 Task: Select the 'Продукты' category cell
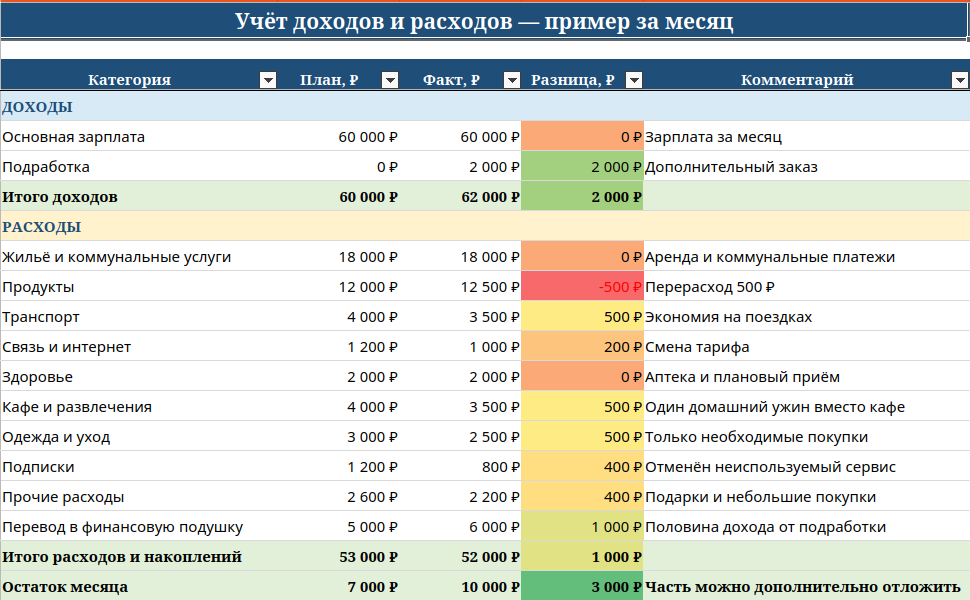(x=139, y=287)
